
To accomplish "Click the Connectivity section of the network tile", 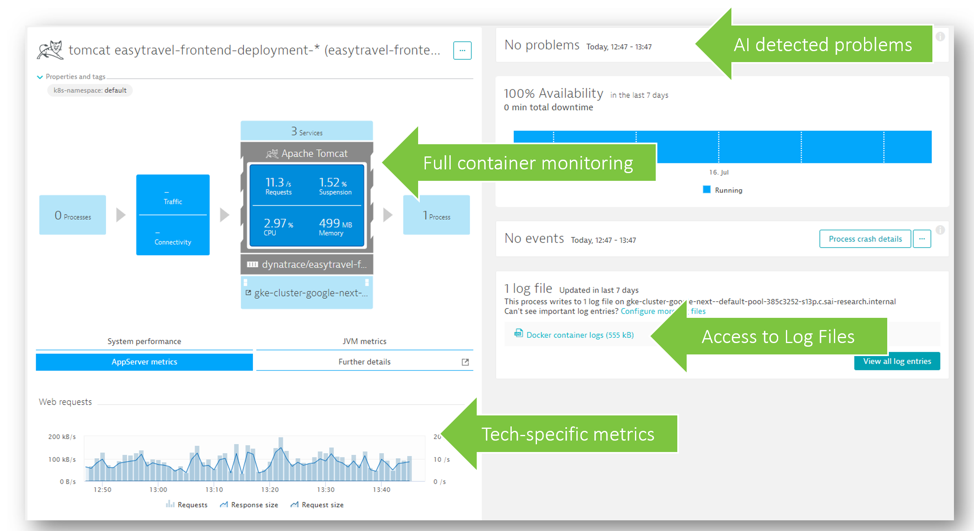I will point(173,235).
